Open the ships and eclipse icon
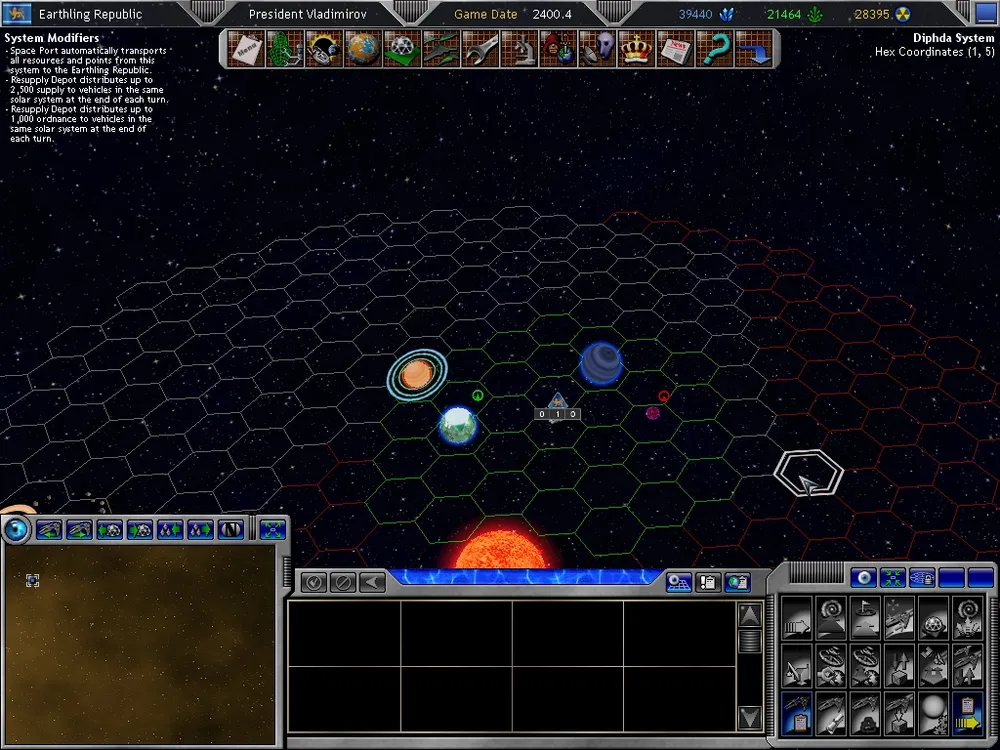1000x750 pixels. coord(324,48)
